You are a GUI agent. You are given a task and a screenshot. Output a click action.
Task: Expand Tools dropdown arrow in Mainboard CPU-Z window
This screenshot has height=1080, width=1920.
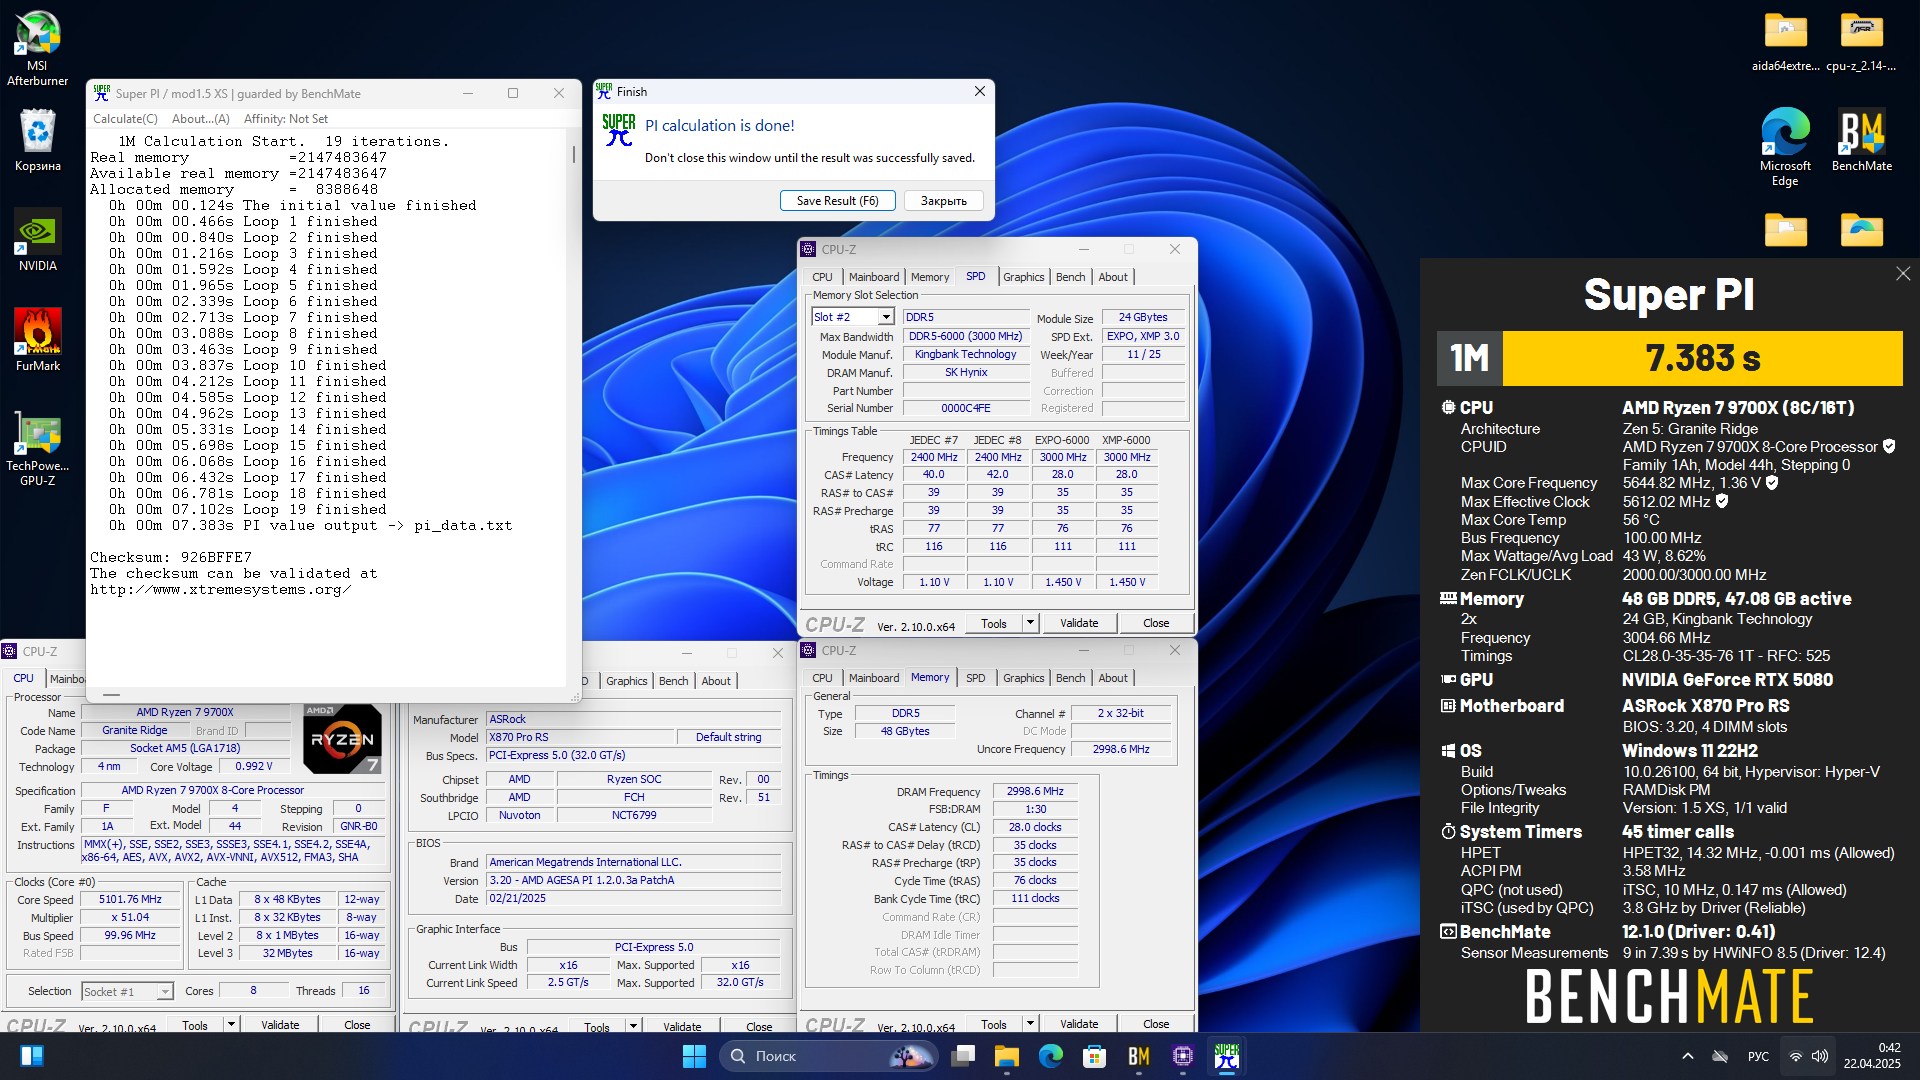coord(633,1026)
